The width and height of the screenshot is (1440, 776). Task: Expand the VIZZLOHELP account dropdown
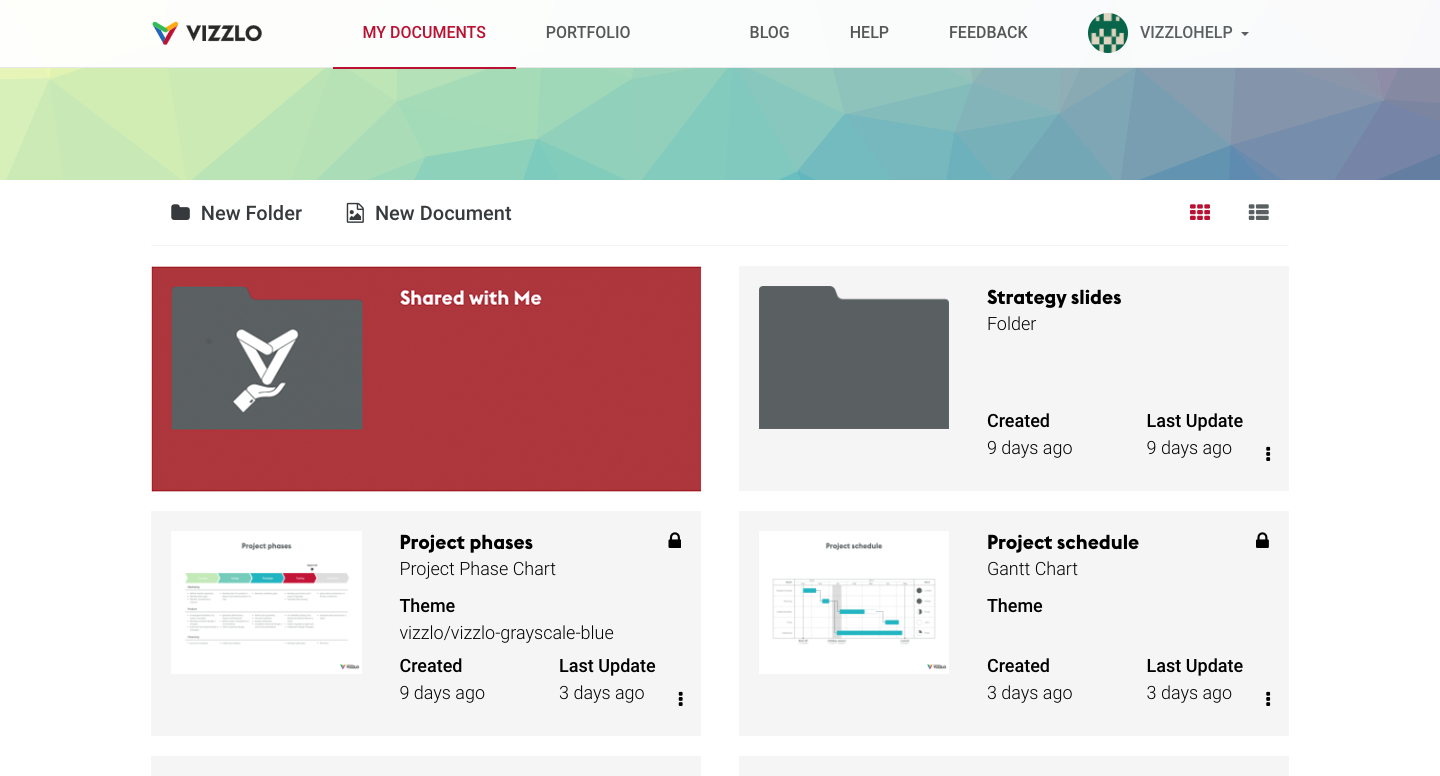click(x=1245, y=34)
